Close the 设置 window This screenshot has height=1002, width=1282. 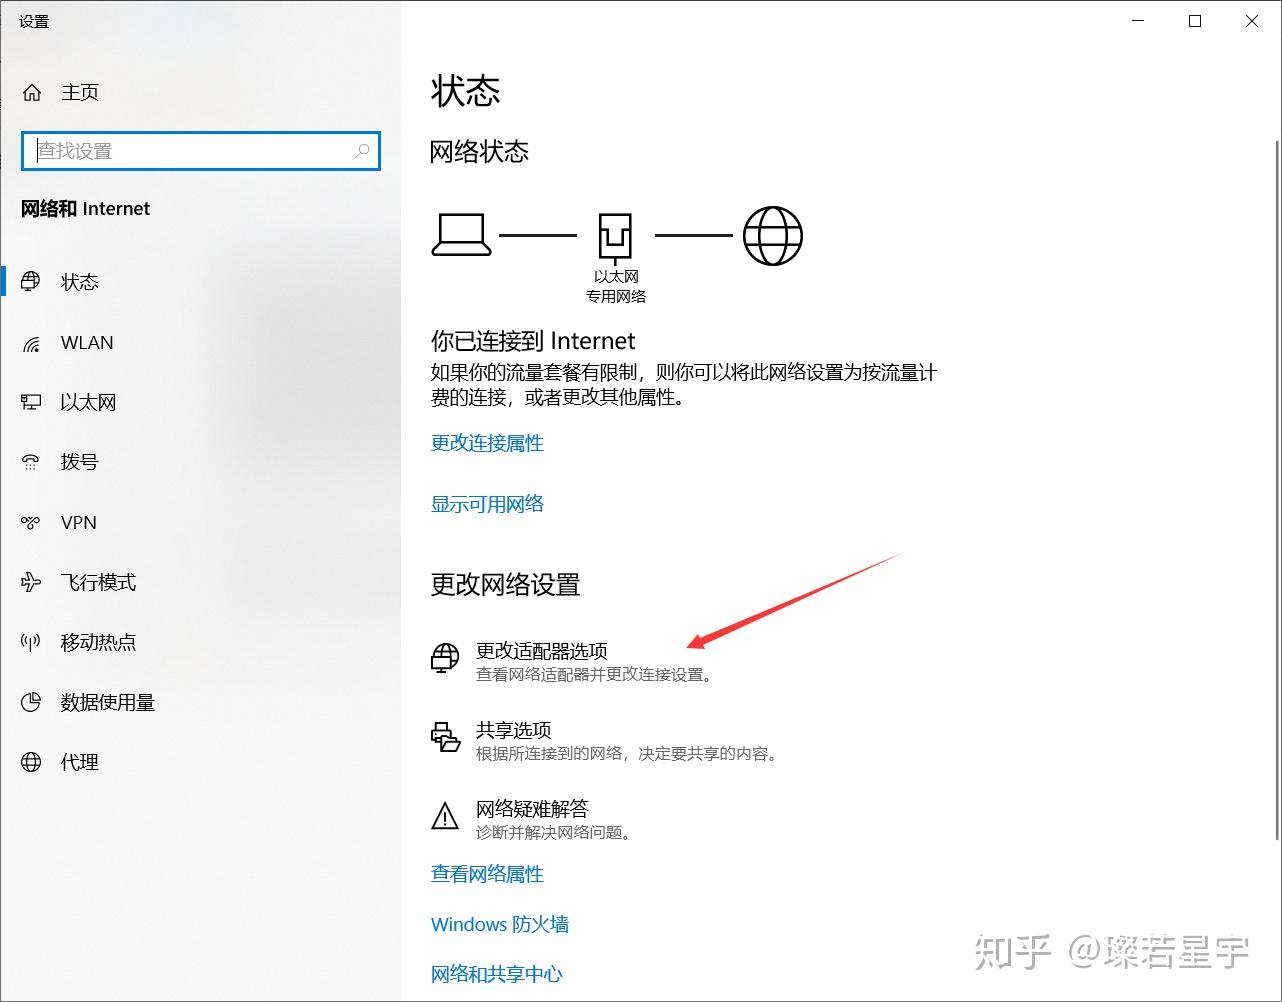[x=1252, y=21]
